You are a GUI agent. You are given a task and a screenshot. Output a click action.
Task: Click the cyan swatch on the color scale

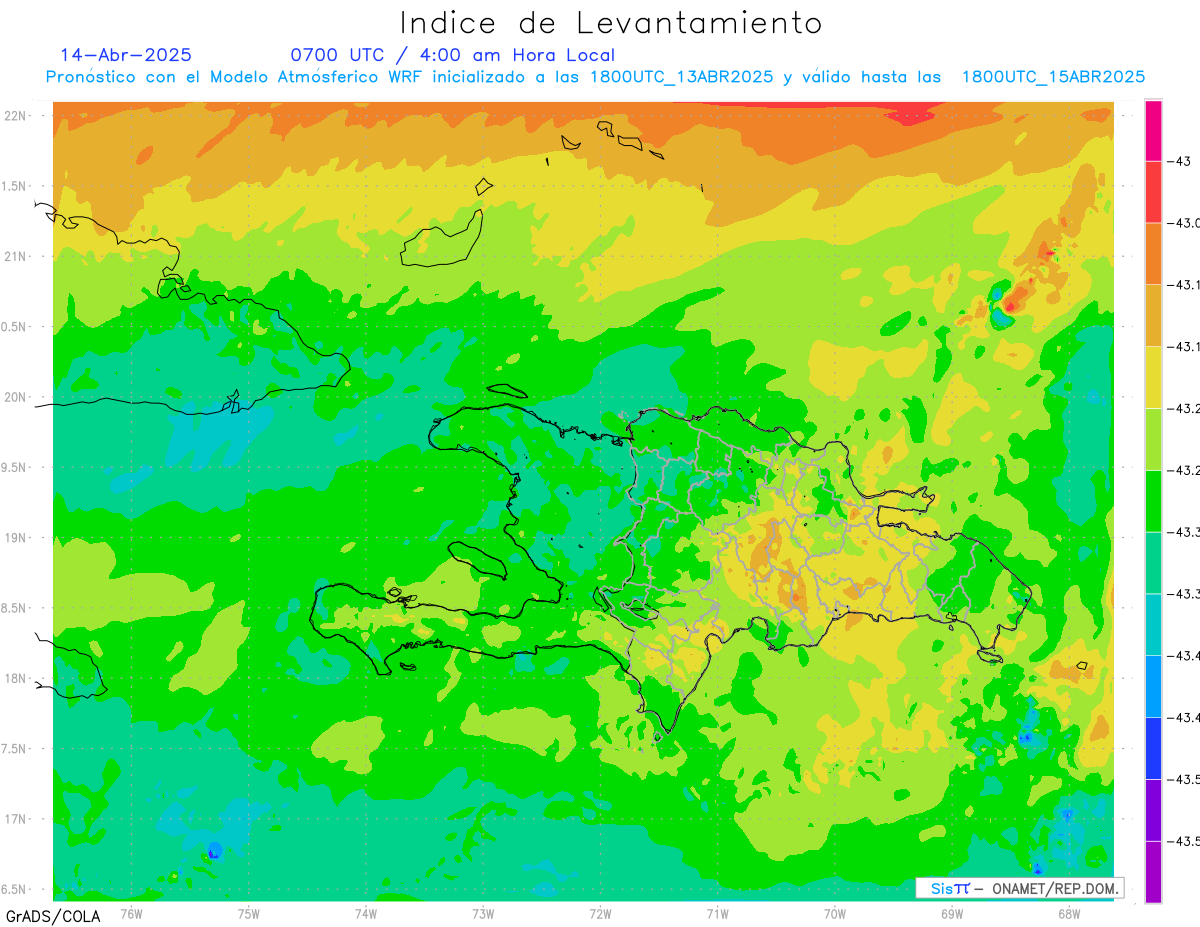tap(1153, 624)
